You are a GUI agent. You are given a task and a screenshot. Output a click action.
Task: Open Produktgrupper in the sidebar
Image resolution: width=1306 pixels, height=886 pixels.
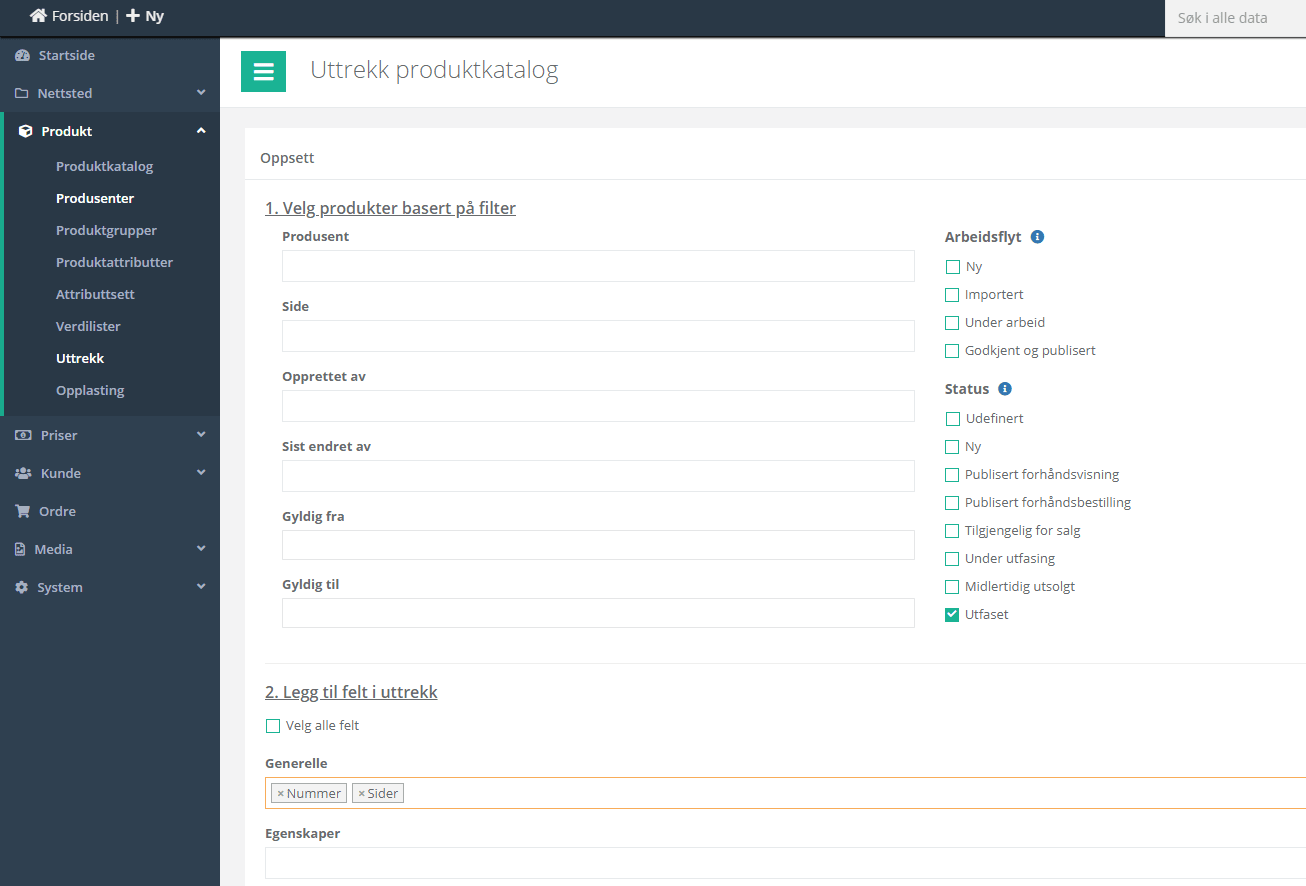[x=106, y=230]
